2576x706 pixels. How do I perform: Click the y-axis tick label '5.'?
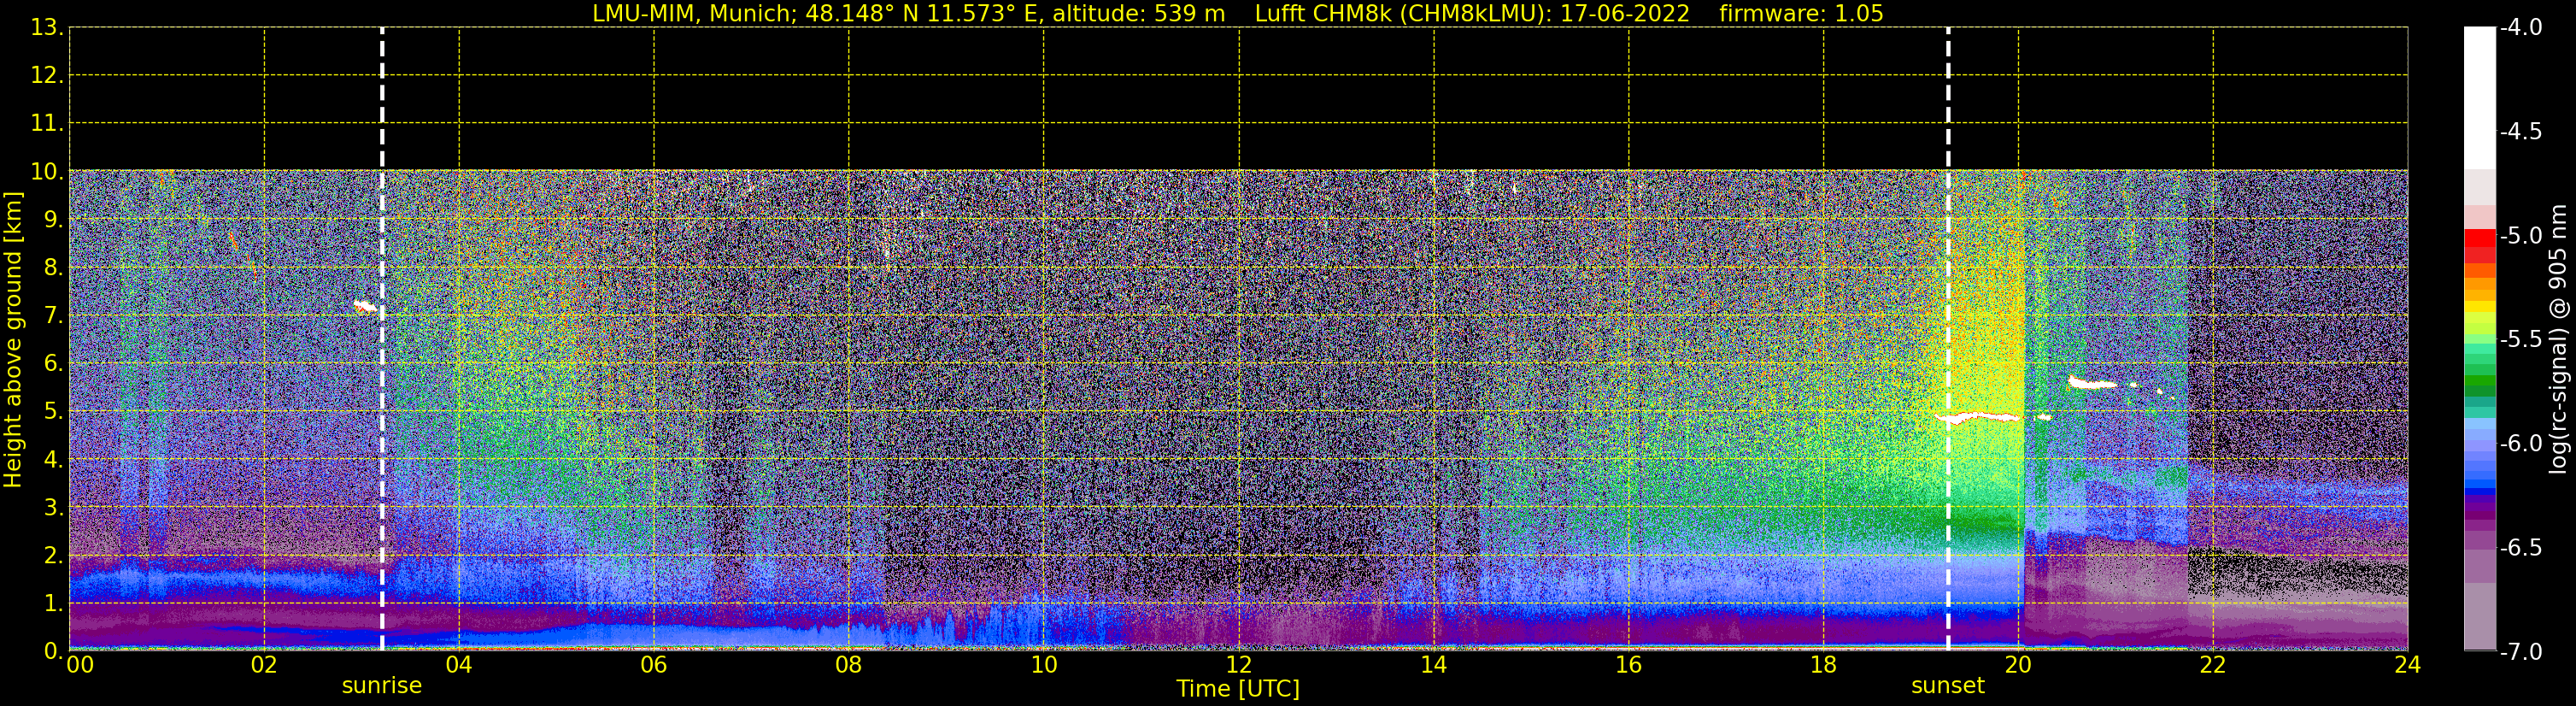[53, 411]
